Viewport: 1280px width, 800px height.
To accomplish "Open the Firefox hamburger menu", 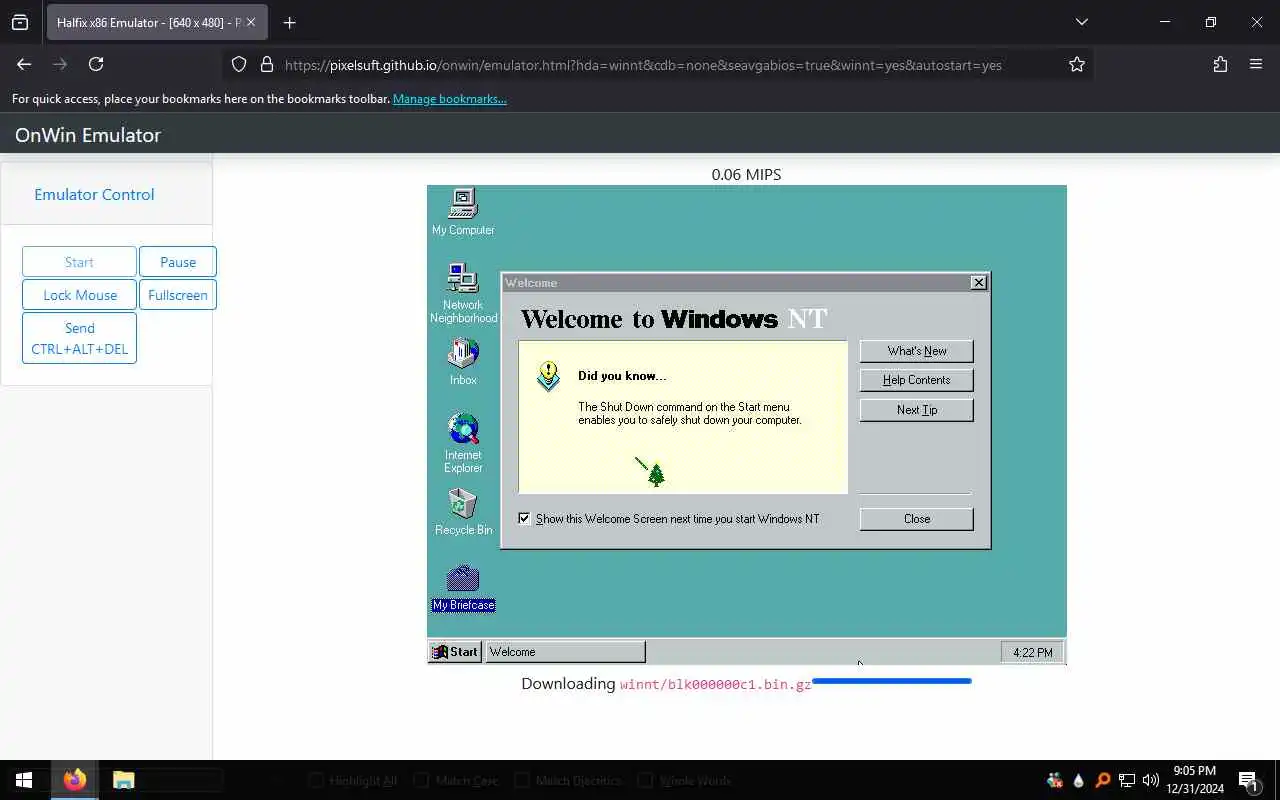I will tap(1256, 64).
